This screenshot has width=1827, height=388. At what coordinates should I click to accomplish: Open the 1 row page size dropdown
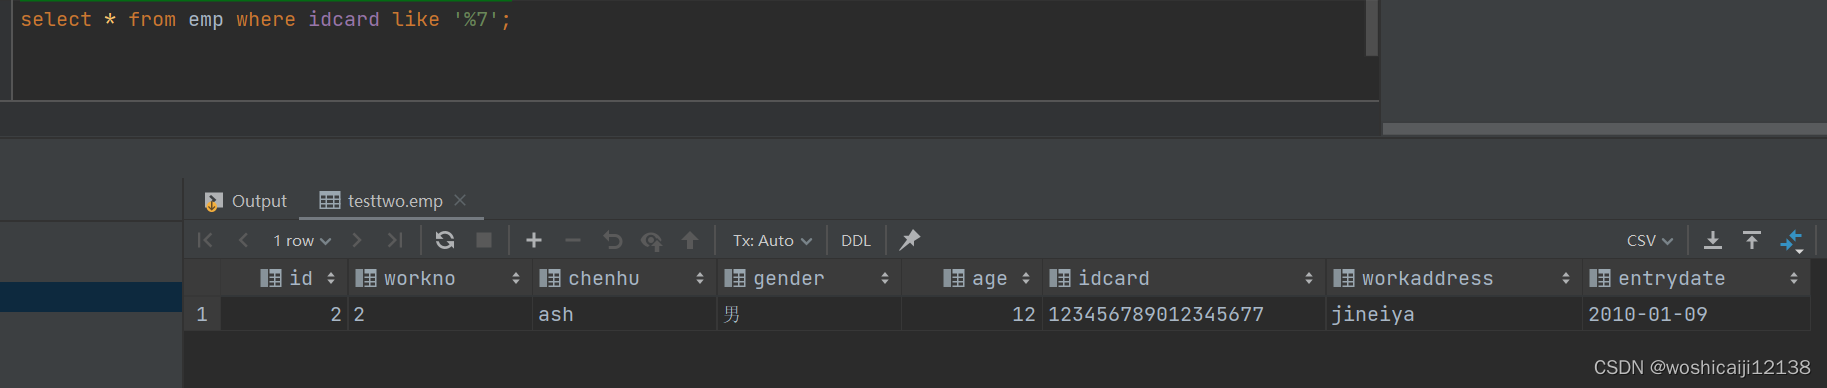301,241
